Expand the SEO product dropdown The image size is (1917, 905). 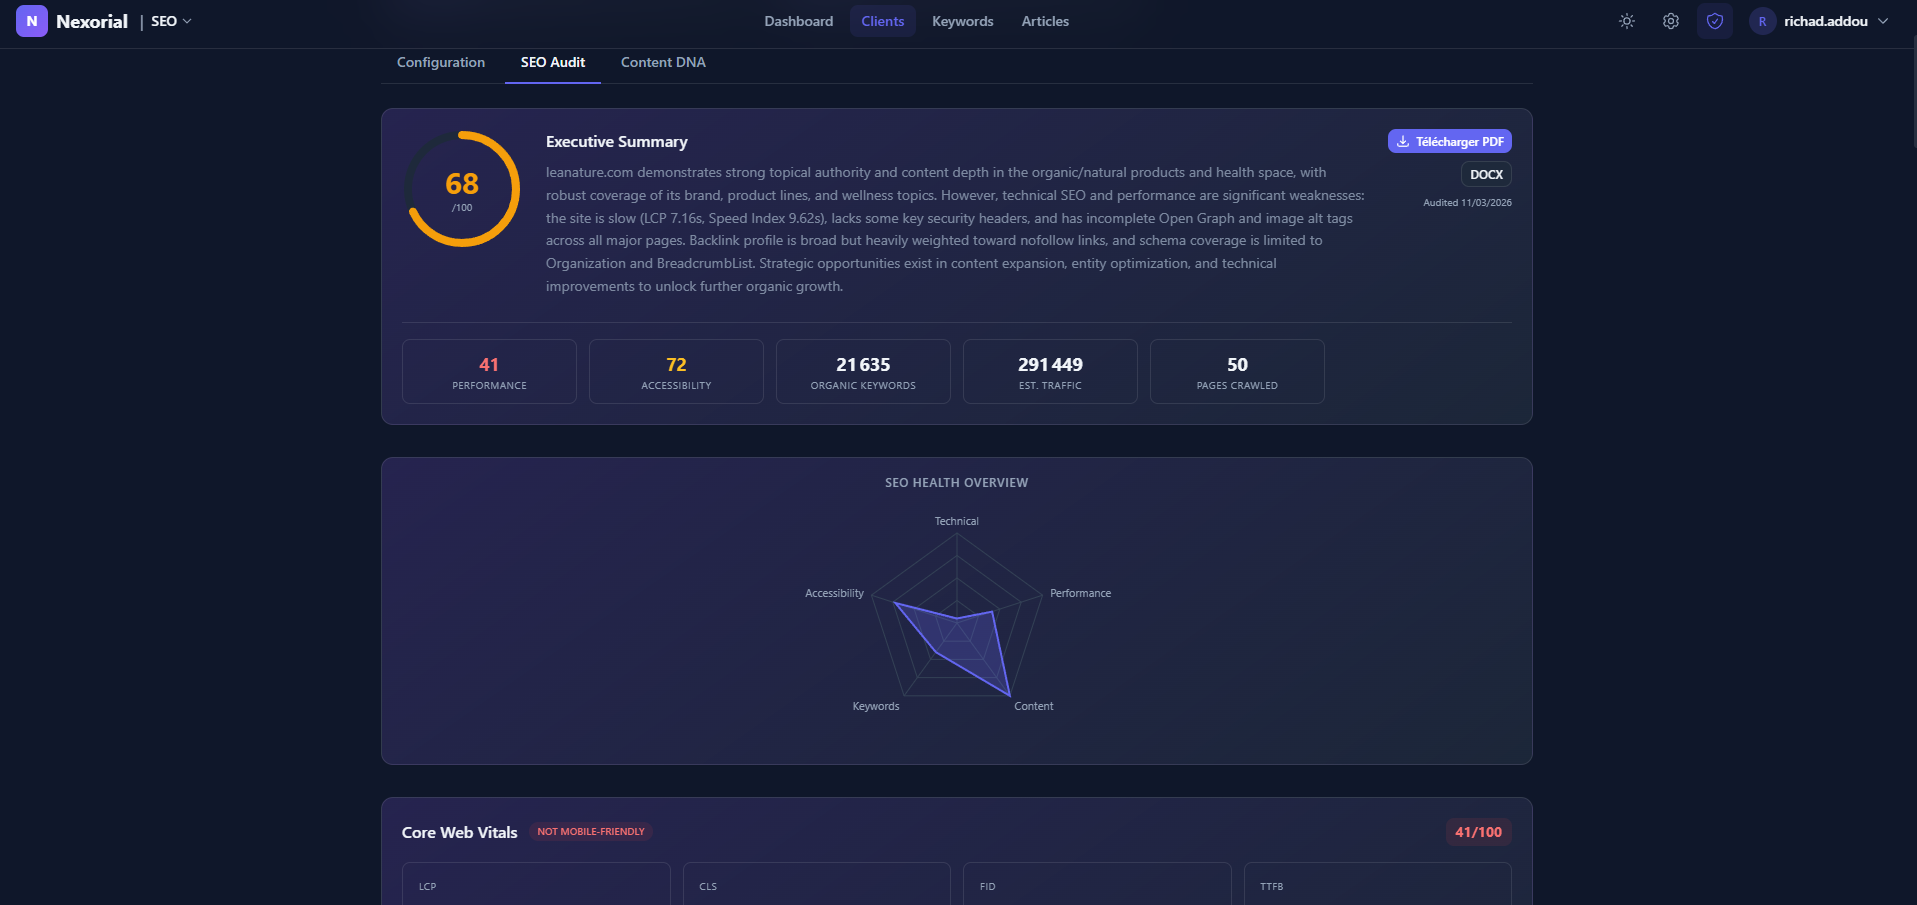(x=170, y=20)
